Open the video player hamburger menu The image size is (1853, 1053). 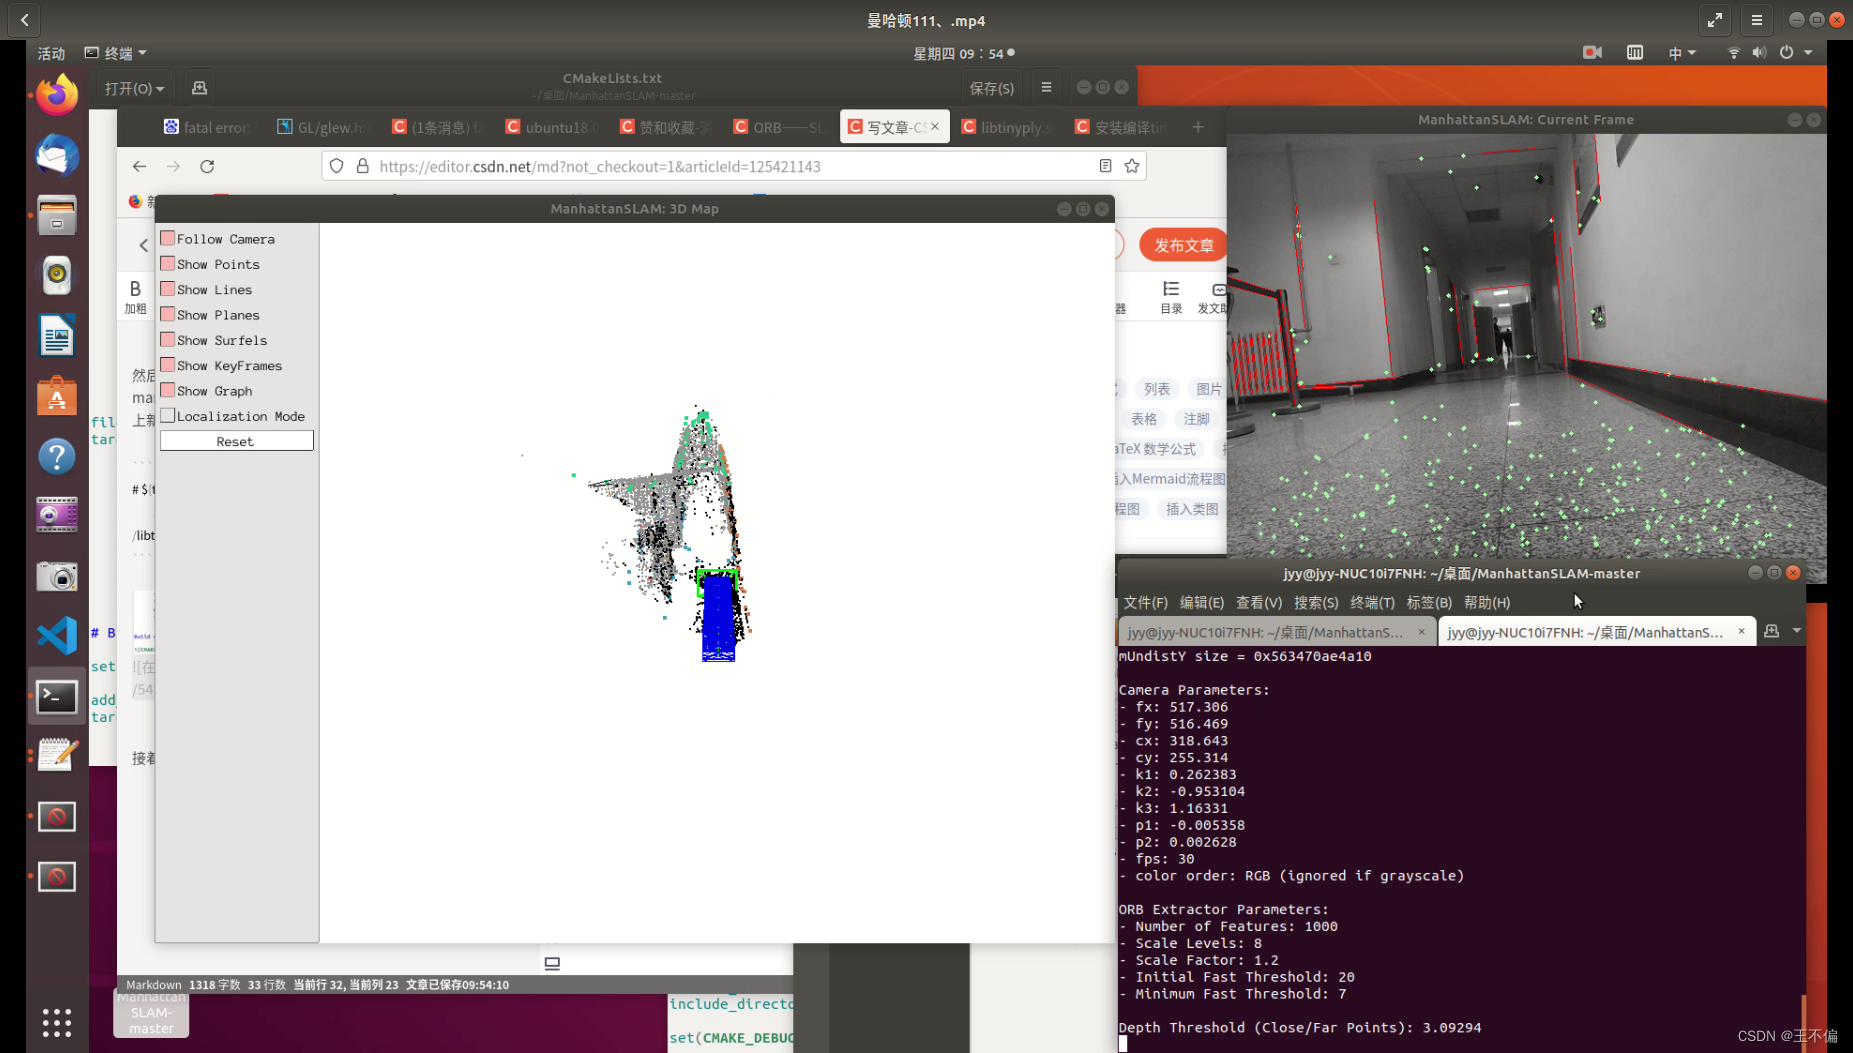[x=1757, y=19]
